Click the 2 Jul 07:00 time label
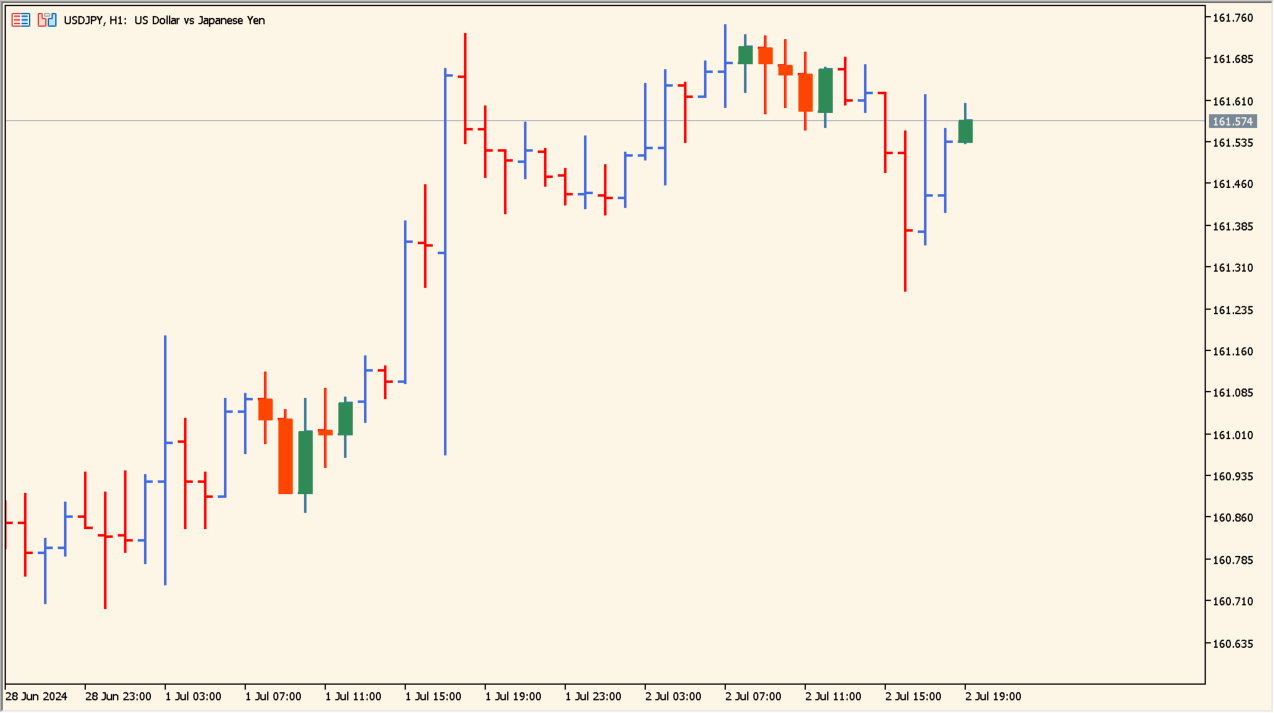The image size is (1274, 713). 753,697
